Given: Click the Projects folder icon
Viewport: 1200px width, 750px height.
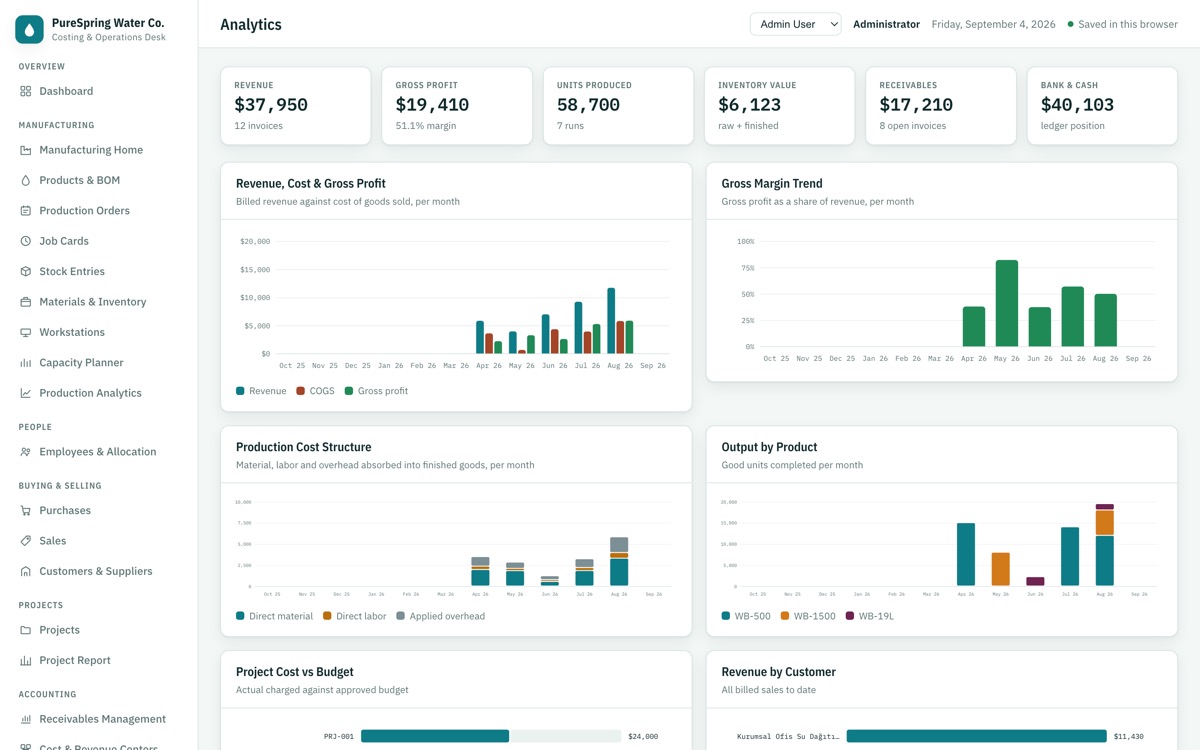Looking at the screenshot, I should click(x=26, y=630).
